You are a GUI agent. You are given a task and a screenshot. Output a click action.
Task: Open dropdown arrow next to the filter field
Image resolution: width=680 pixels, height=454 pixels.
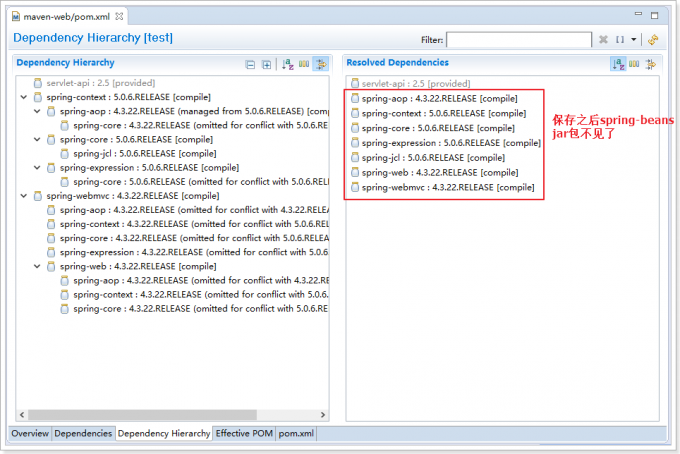(x=633, y=40)
